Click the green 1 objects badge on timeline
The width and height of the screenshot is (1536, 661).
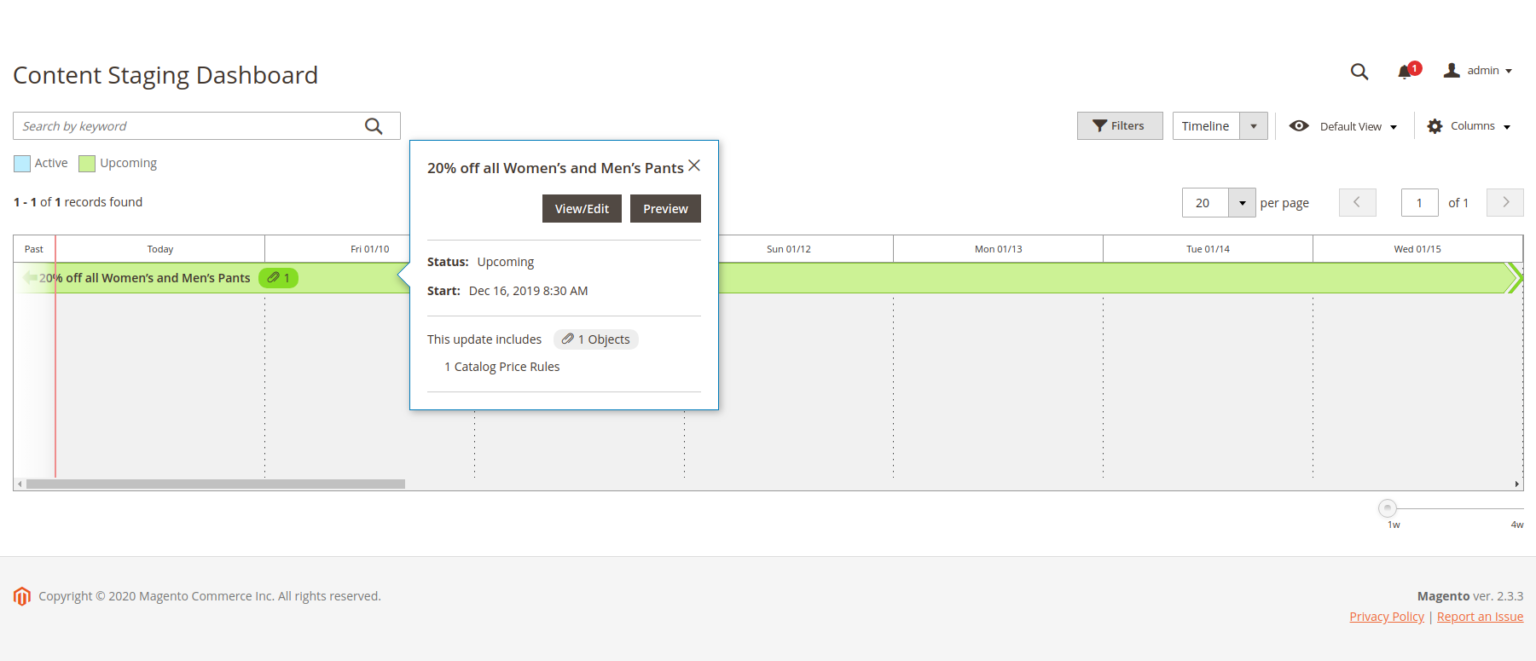(x=278, y=278)
